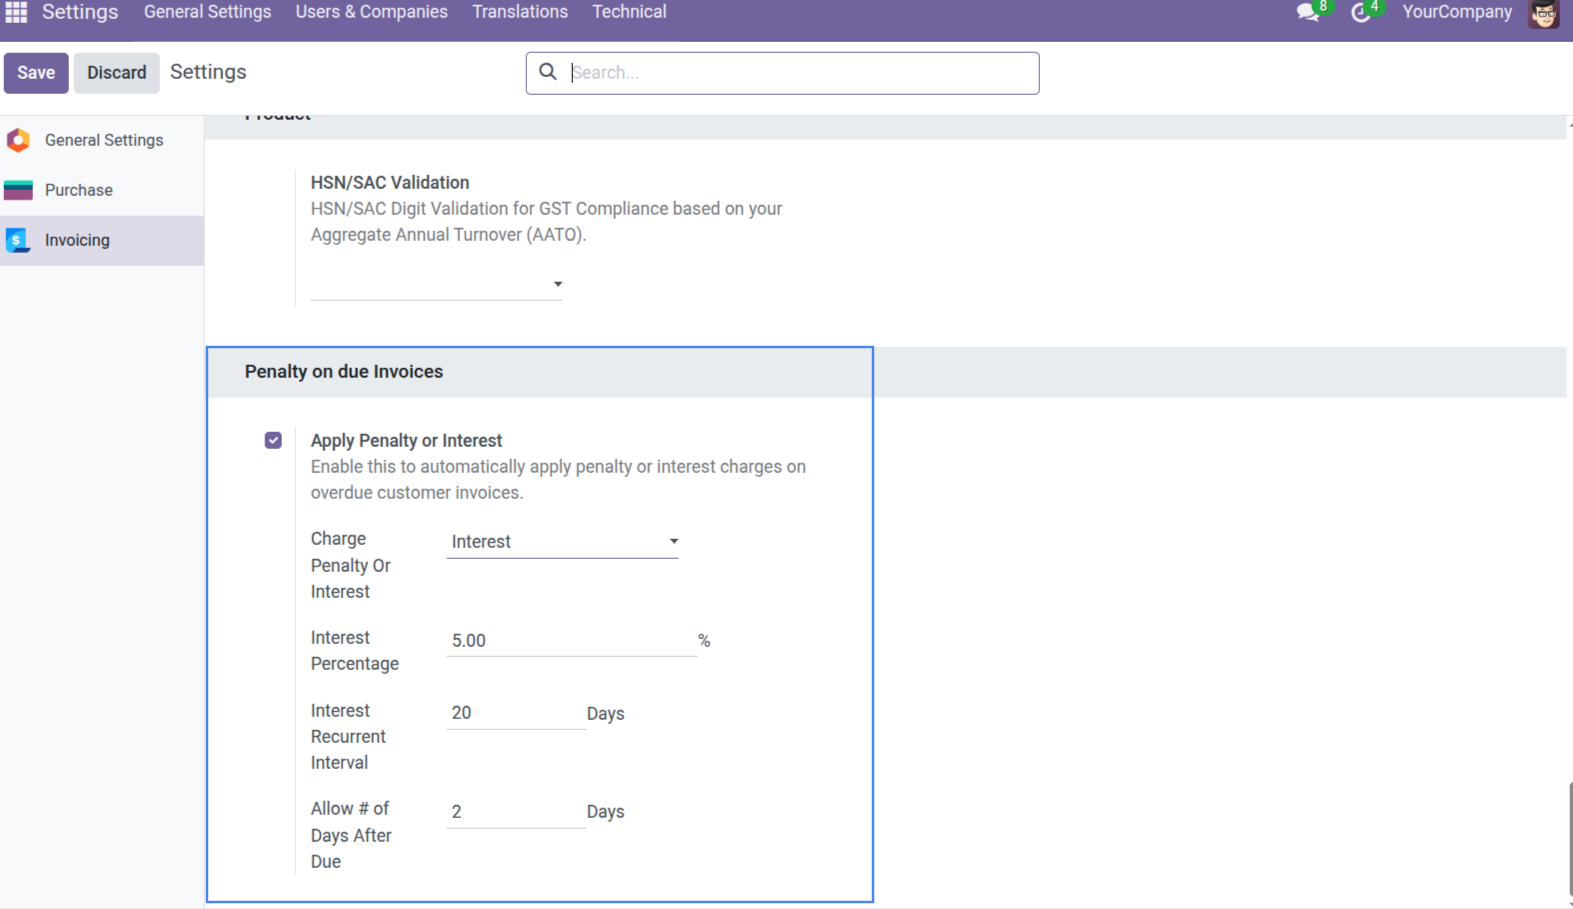Open the Translations menu
Image resolution: width=1573 pixels, height=909 pixels.
tap(520, 12)
